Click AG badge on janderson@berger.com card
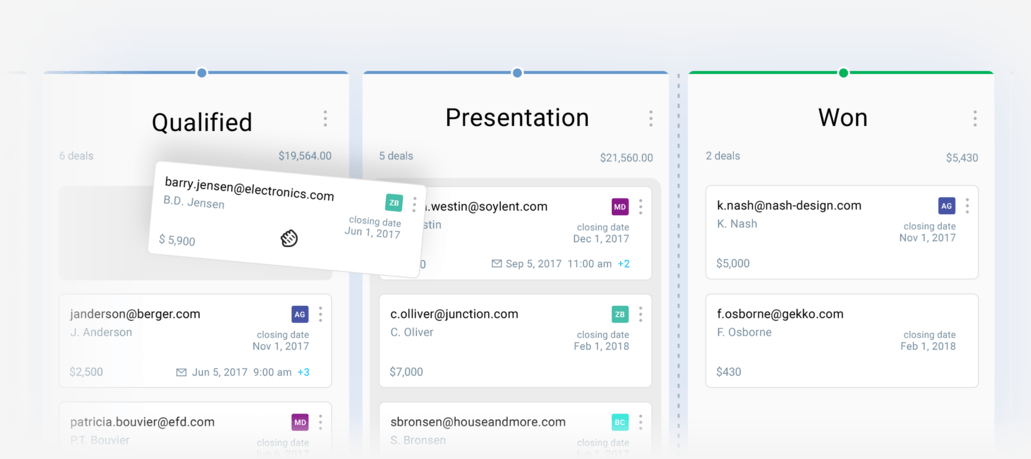This screenshot has width=1031, height=459. click(x=300, y=314)
